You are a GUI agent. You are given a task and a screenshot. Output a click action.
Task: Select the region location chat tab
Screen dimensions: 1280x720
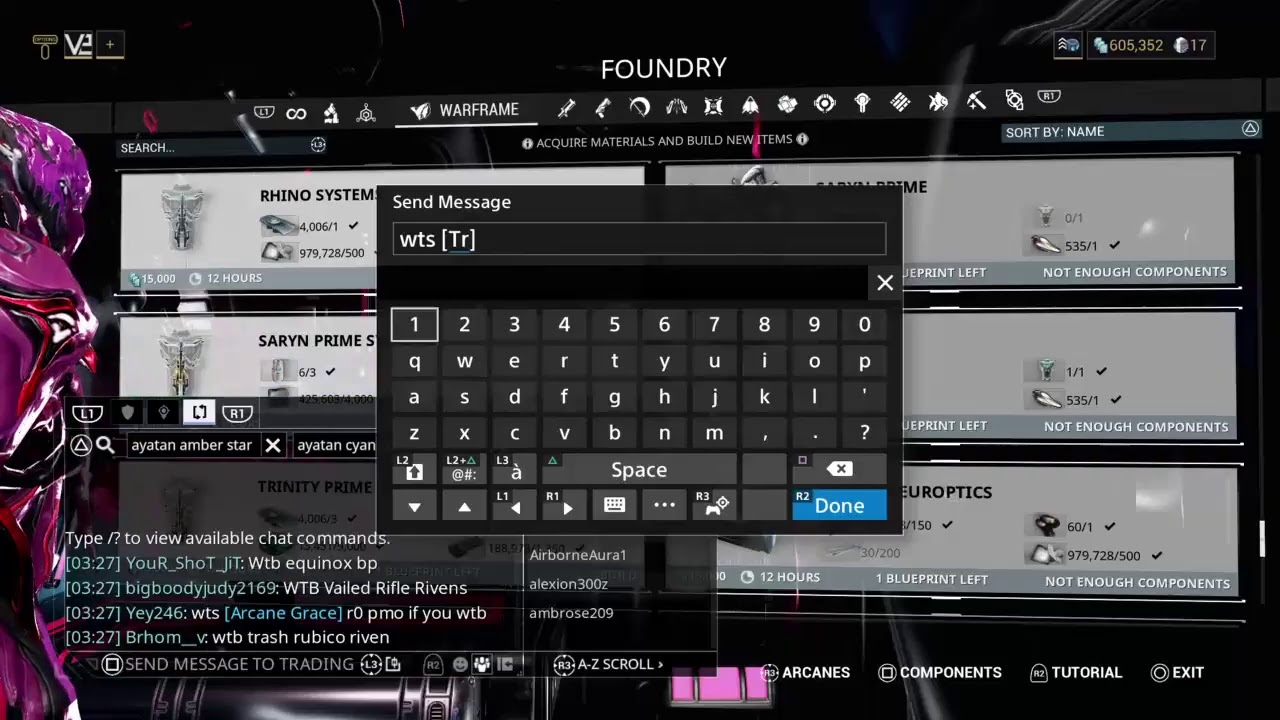click(164, 412)
